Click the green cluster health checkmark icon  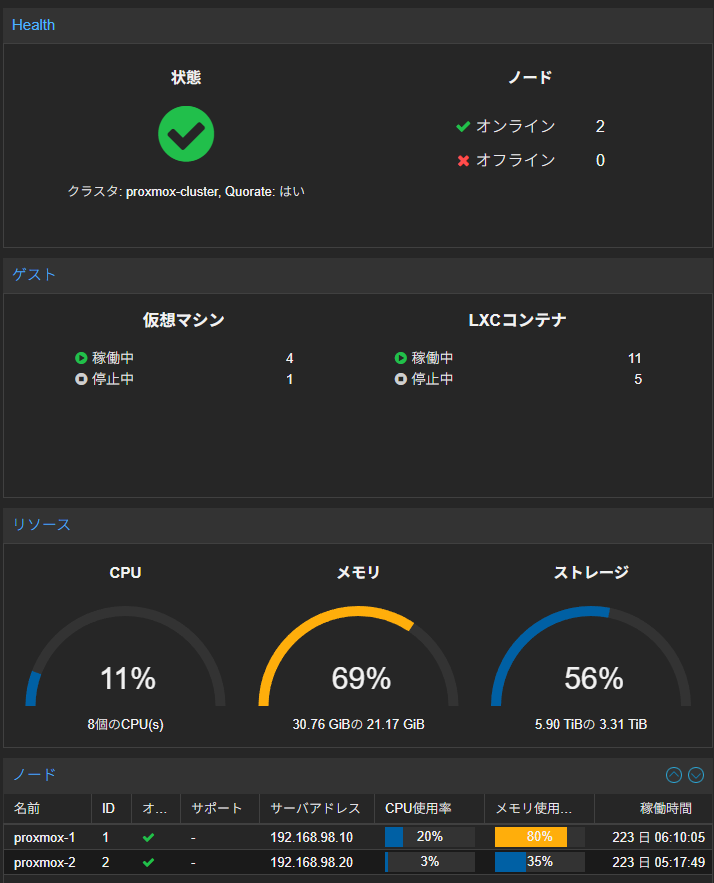185,133
